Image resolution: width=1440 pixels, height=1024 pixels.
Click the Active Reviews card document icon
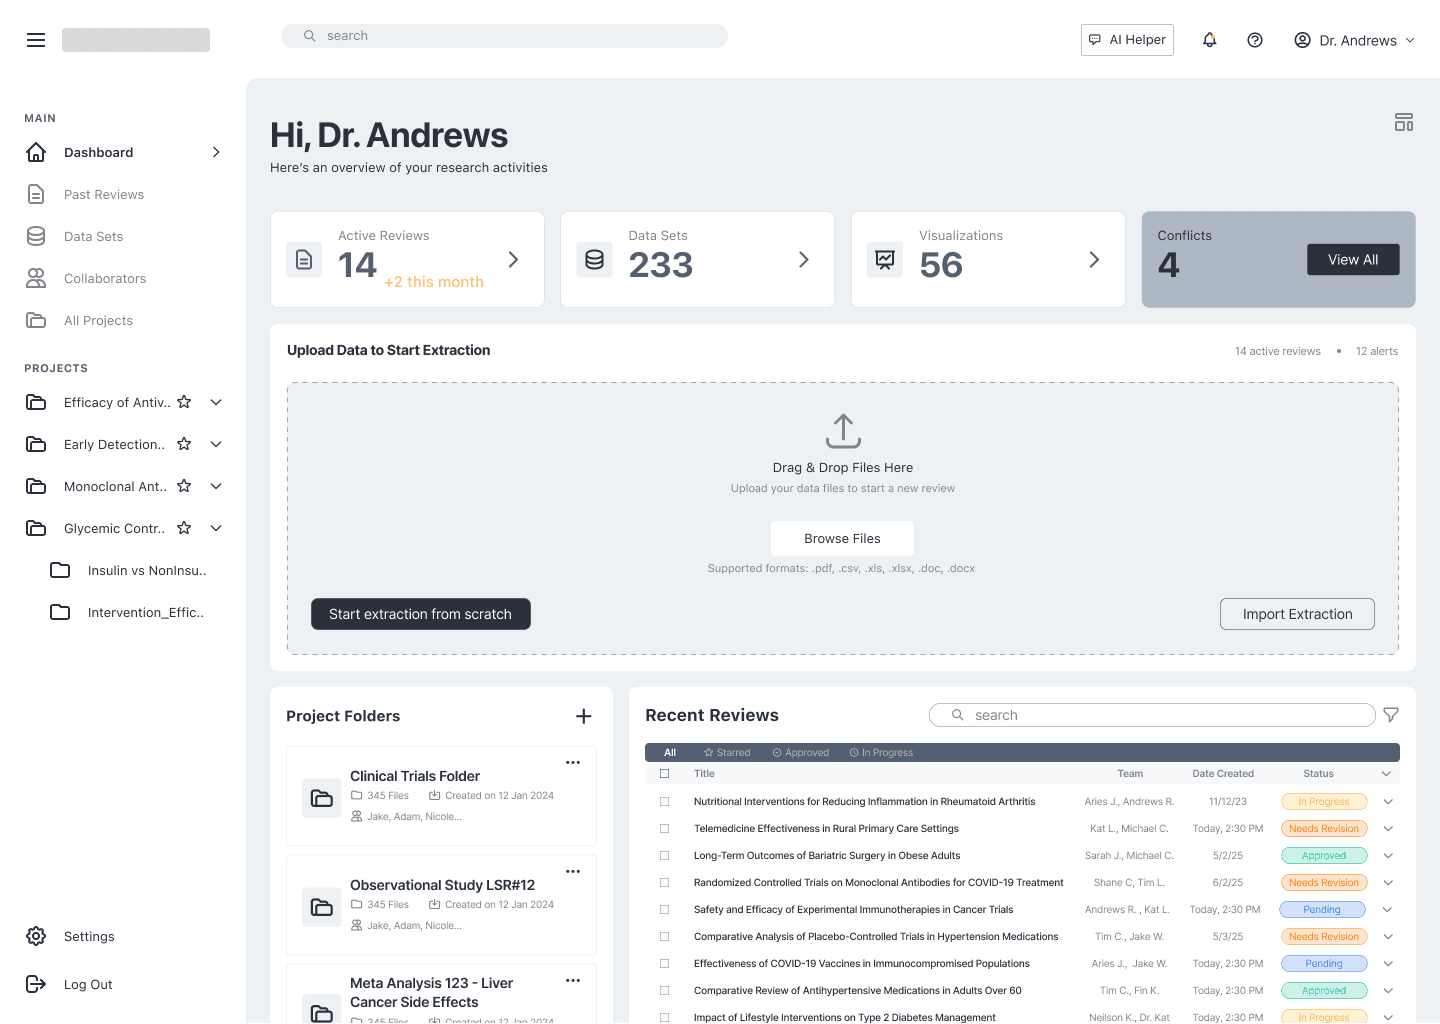[x=304, y=260]
